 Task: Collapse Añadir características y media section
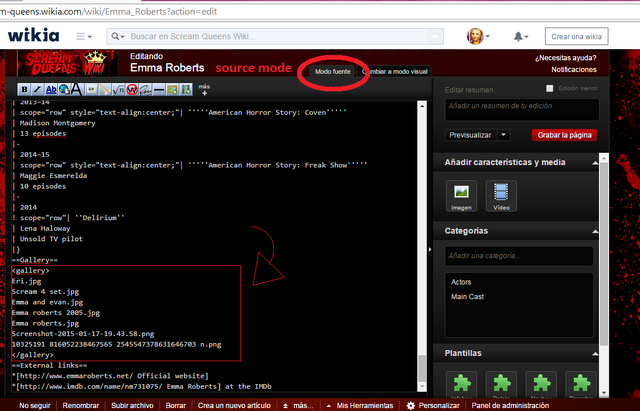coord(595,163)
